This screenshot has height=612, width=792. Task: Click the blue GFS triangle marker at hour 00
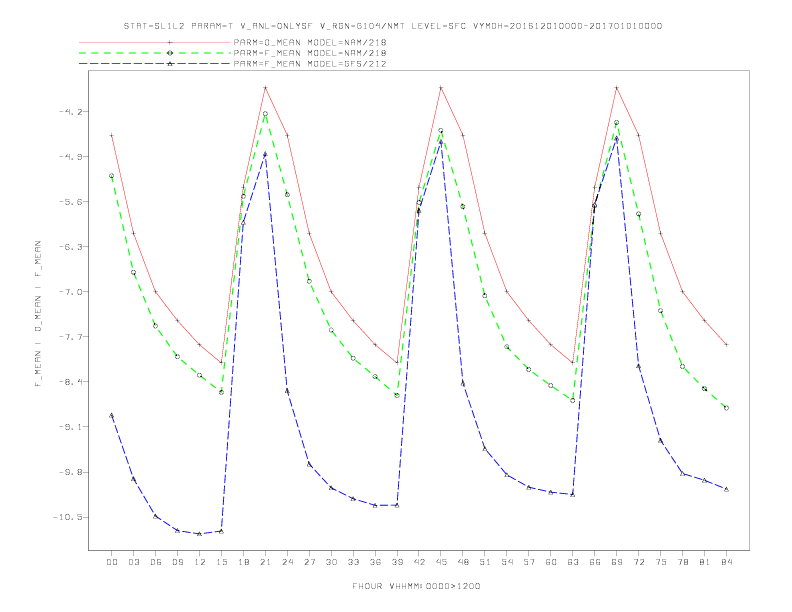click(x=112, y=416)
